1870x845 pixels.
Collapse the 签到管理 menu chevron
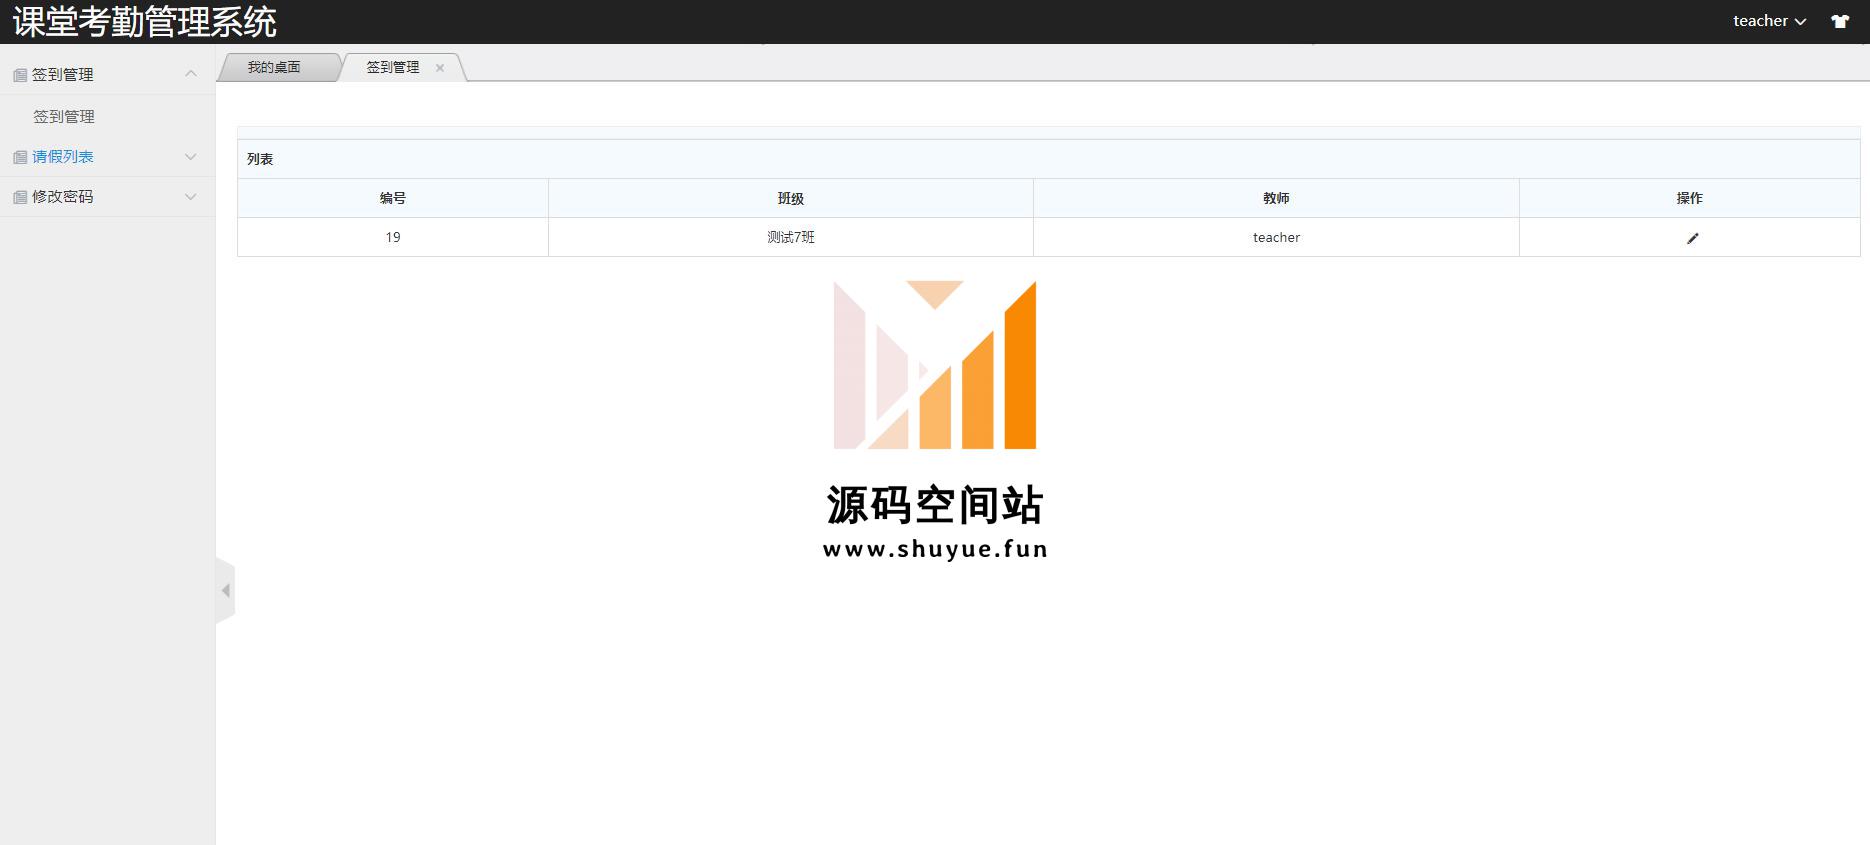pyautogui.click(x=191, y=74)
